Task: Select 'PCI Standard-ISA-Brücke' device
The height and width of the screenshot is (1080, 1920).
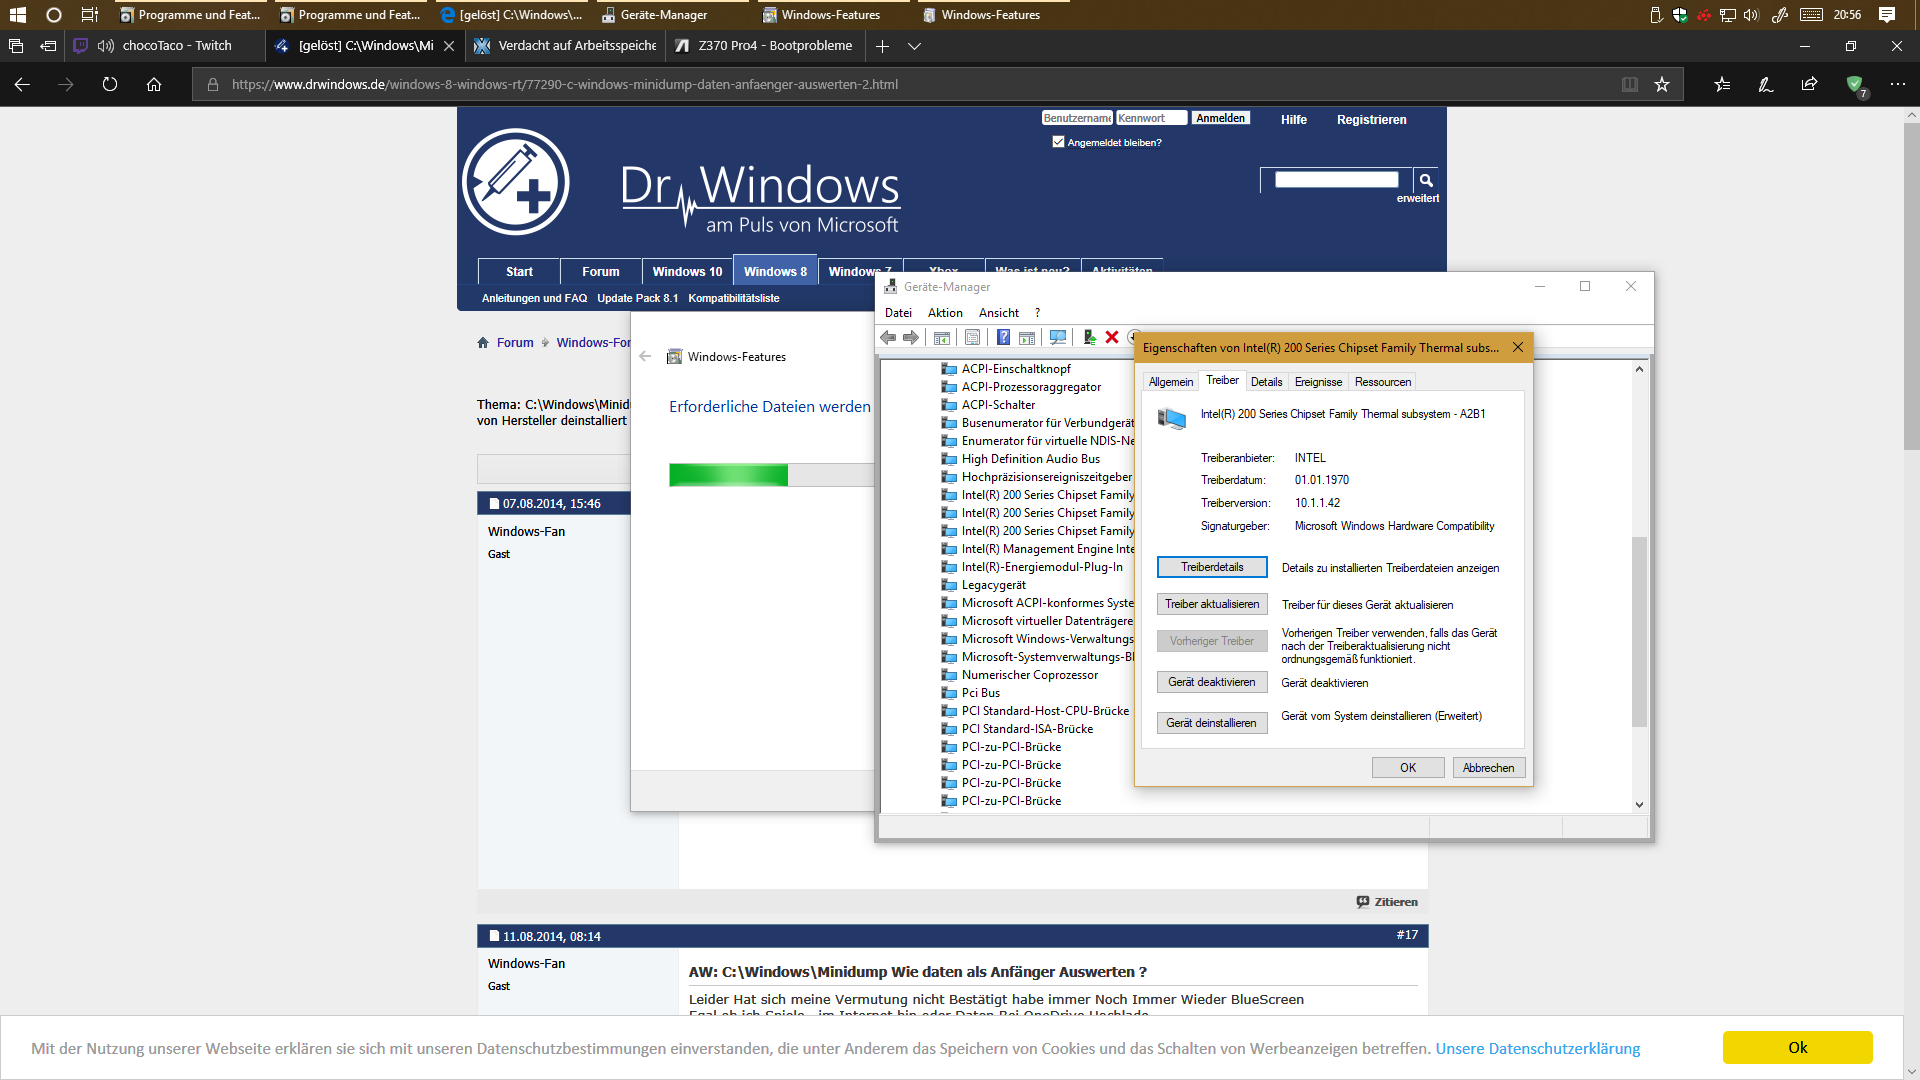Action: [1027, 729]
